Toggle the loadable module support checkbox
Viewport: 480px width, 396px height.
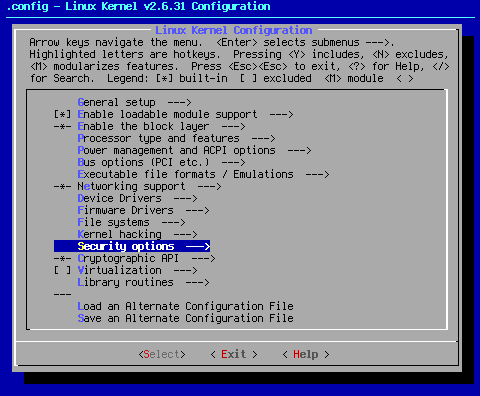click(63, 114)
